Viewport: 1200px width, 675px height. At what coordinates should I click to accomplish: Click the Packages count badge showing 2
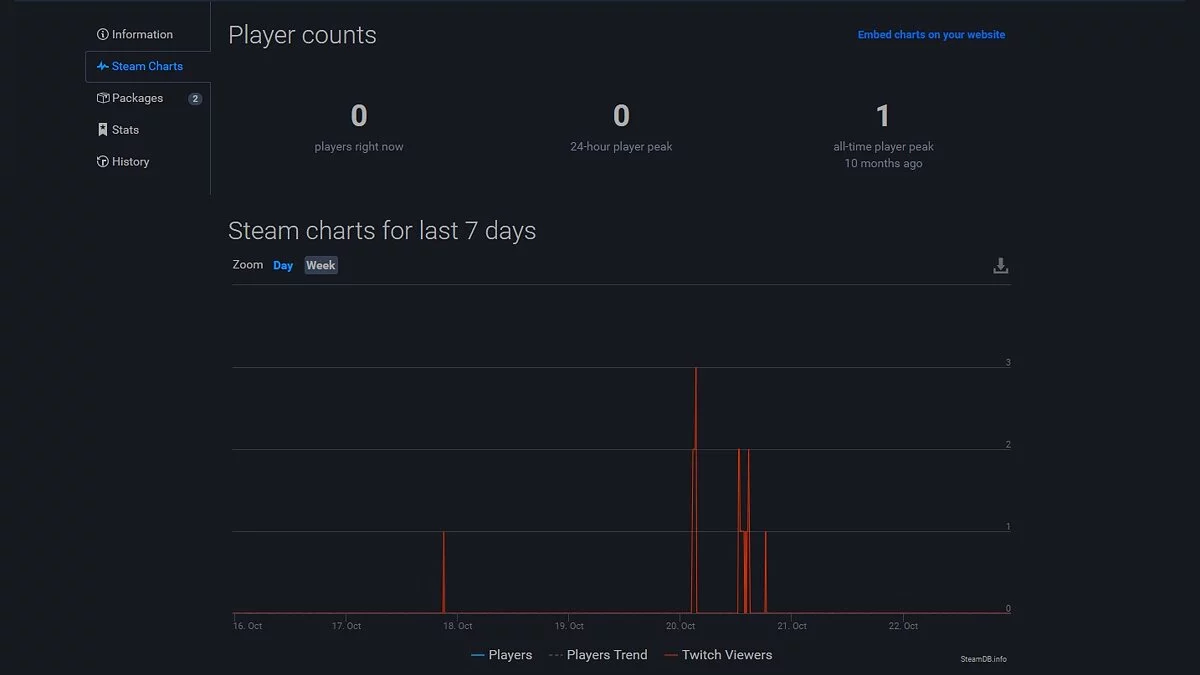195,99
